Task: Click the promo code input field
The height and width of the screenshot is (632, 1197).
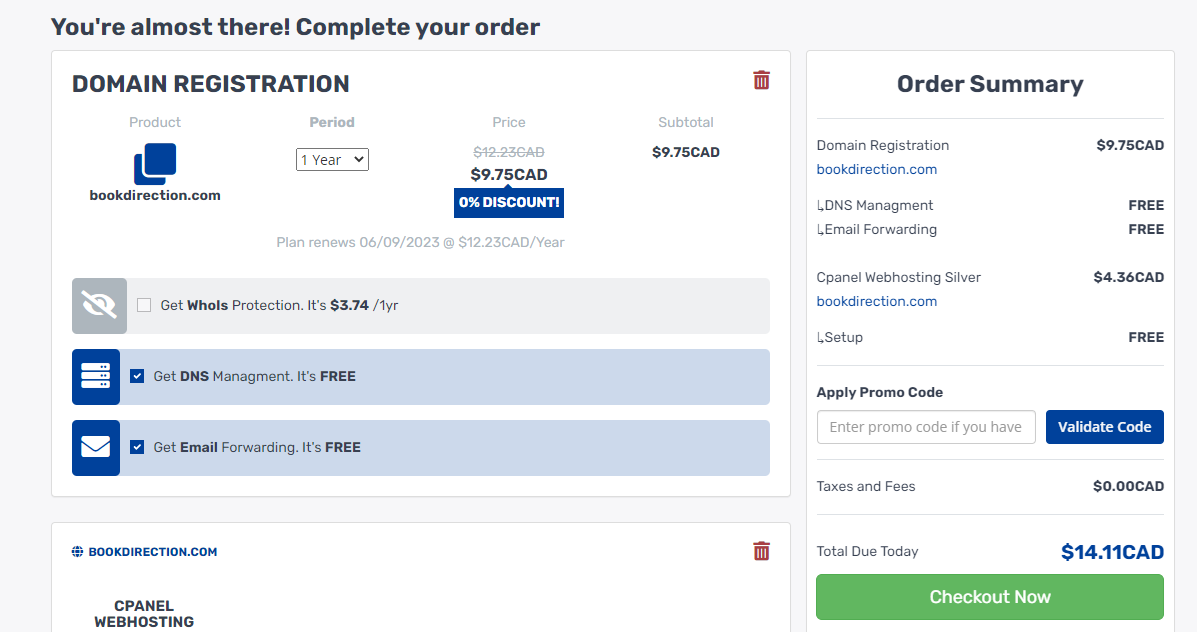Action: coord(925,427)
